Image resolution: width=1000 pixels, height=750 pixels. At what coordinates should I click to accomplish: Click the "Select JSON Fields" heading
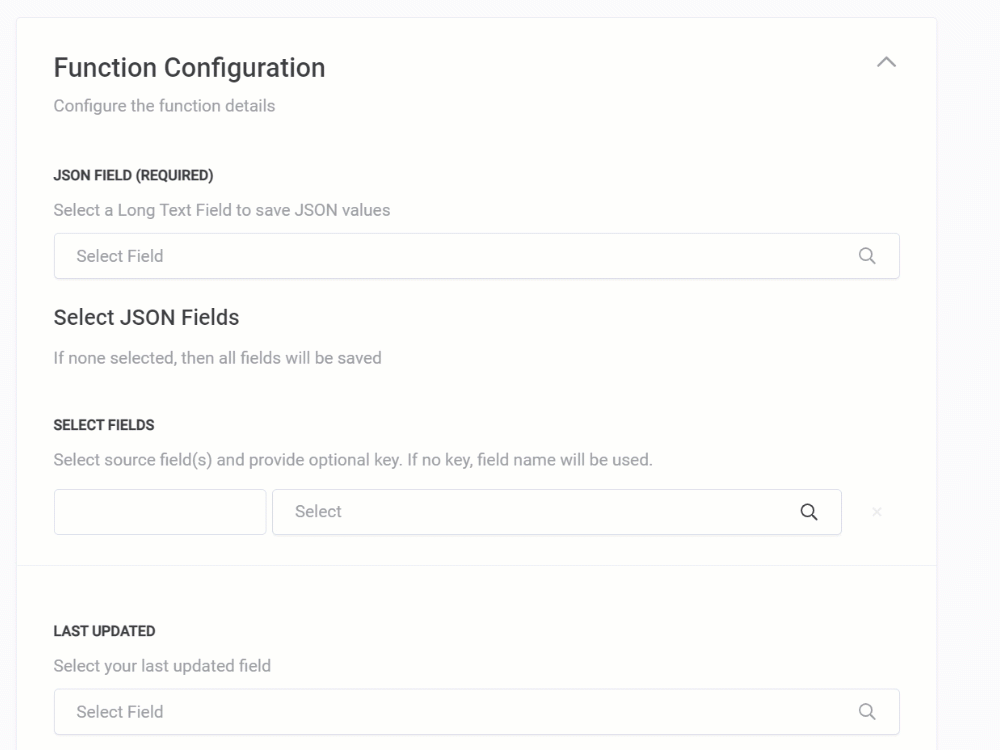146,318
